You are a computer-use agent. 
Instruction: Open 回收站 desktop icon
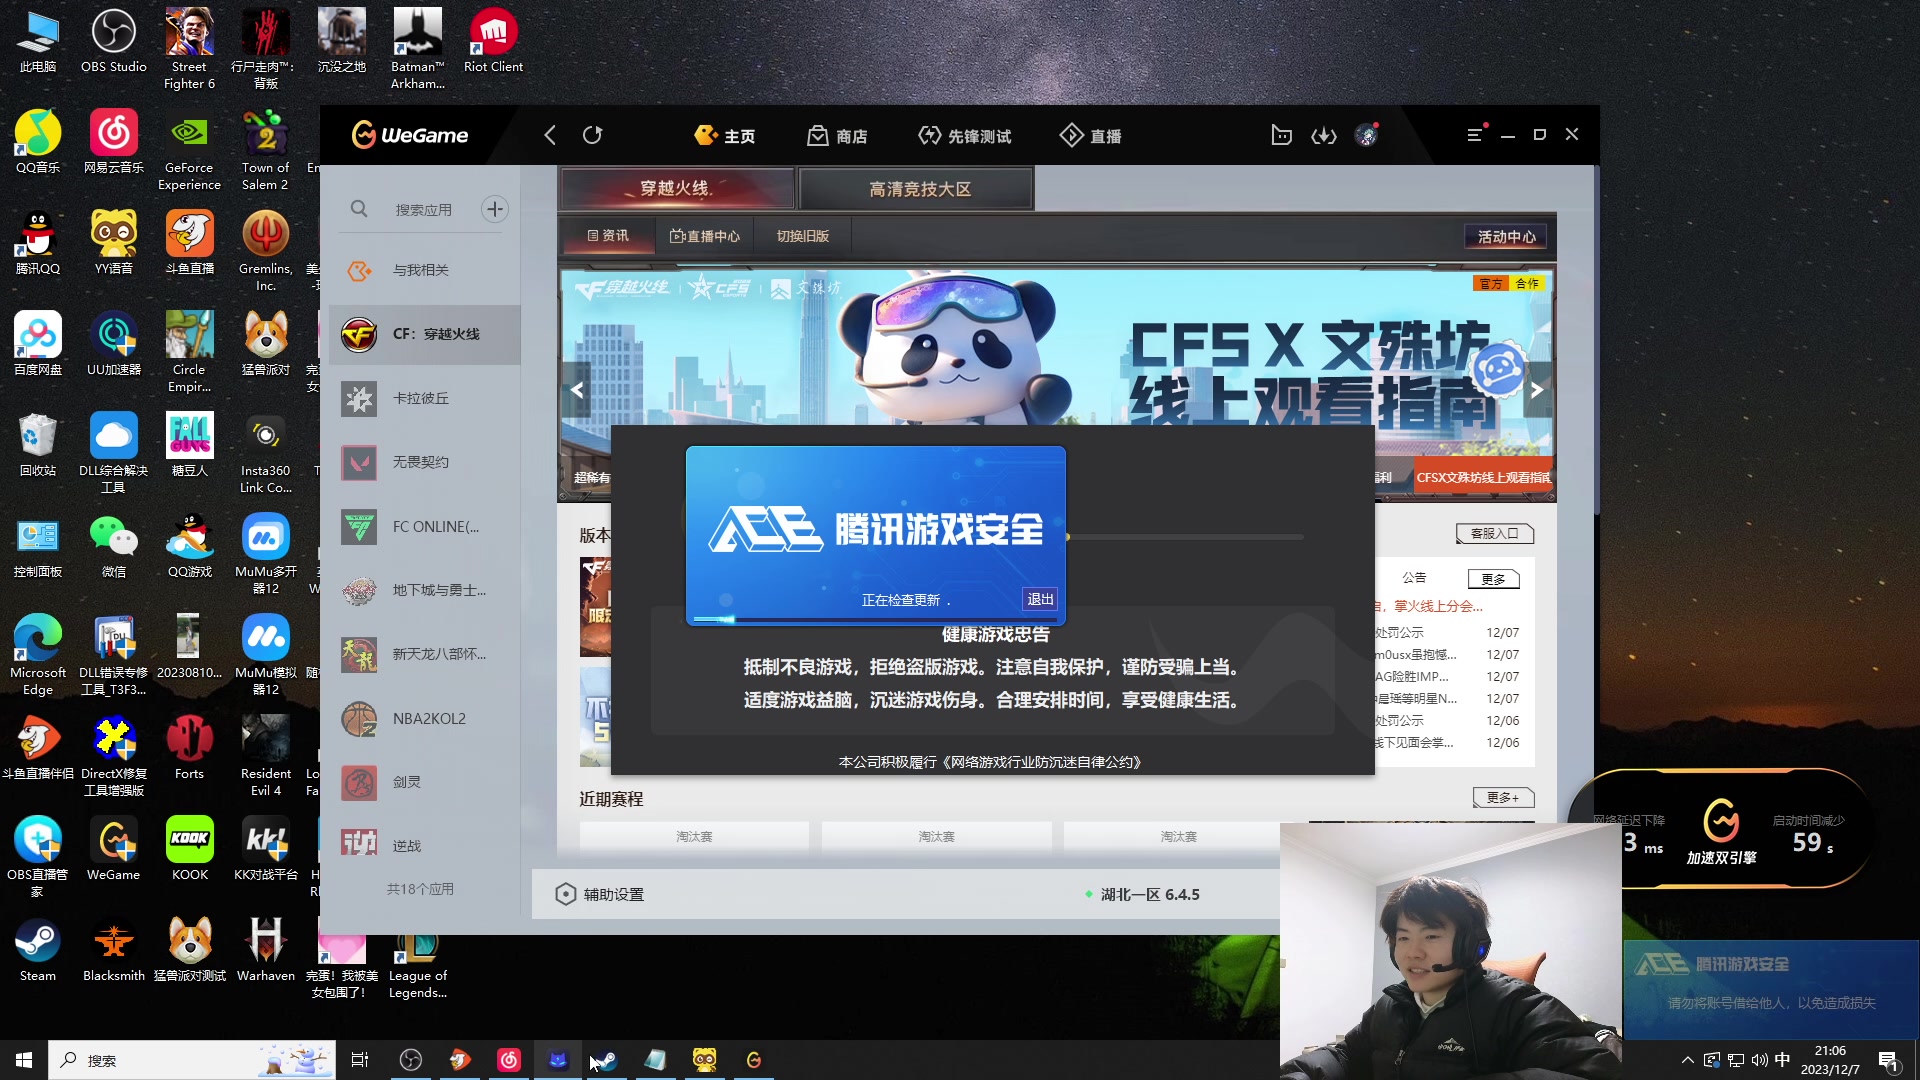38,446
